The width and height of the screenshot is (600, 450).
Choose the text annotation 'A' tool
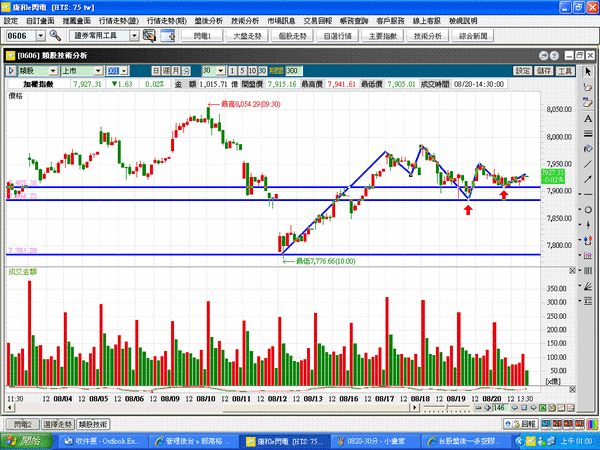[x=588, y=119]
